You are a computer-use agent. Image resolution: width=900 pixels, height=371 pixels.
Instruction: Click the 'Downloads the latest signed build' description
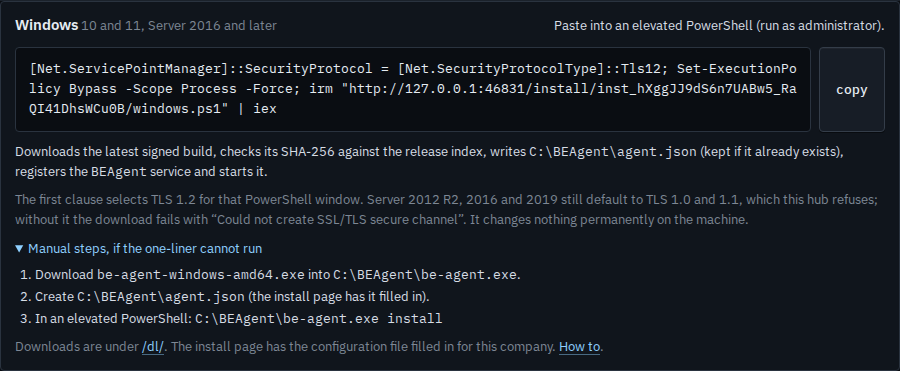point(428,161)
